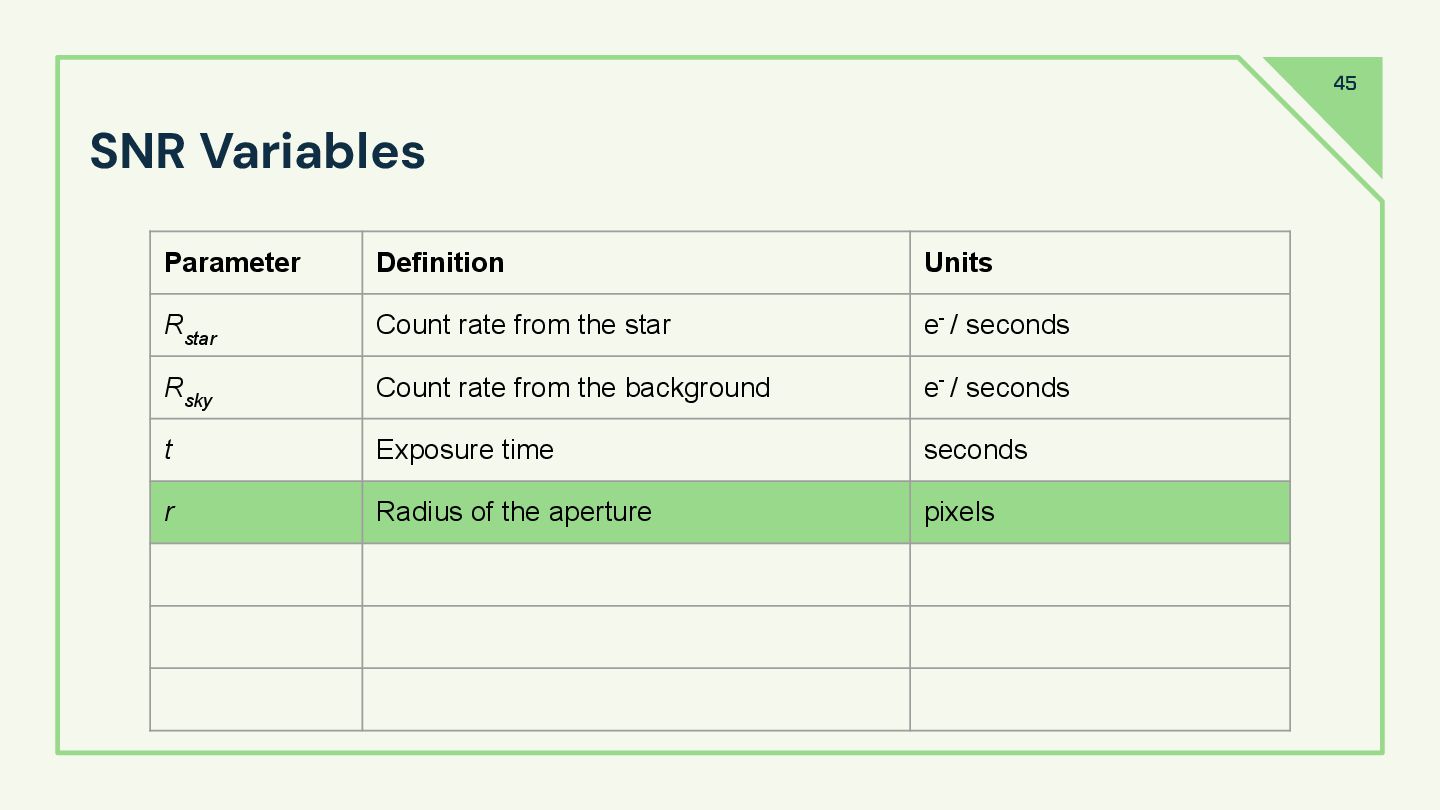
Task: Click the green corner triangle behind slide number
Action: (1362, 130)
